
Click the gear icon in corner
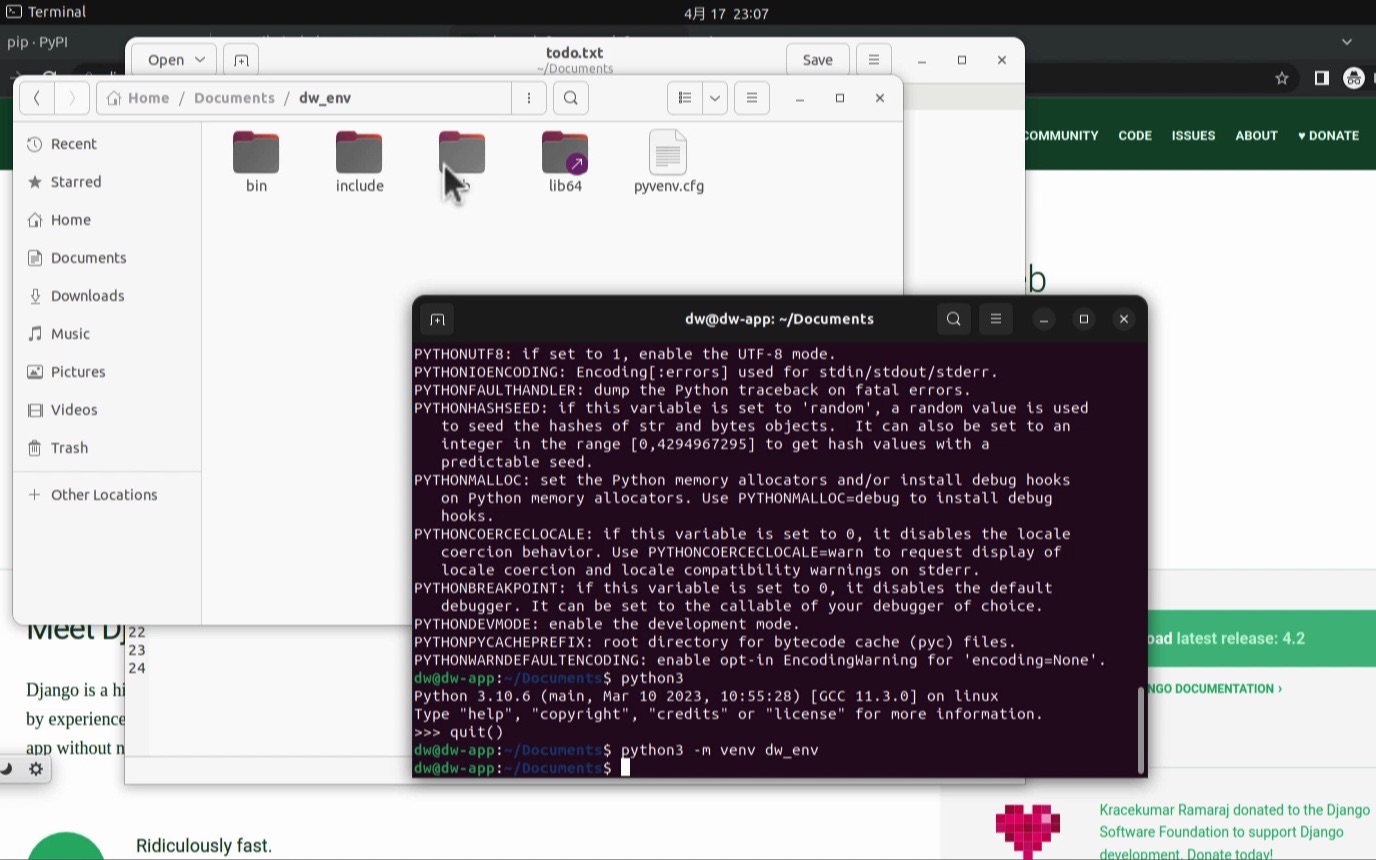point(36,769)
